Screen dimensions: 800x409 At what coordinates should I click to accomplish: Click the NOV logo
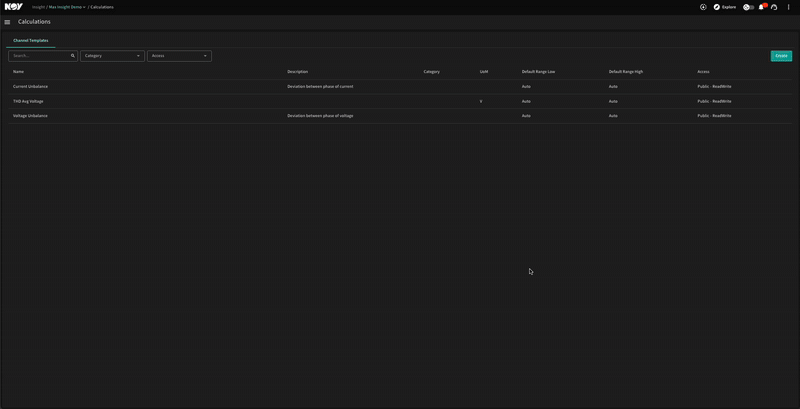tap(13, 7)
